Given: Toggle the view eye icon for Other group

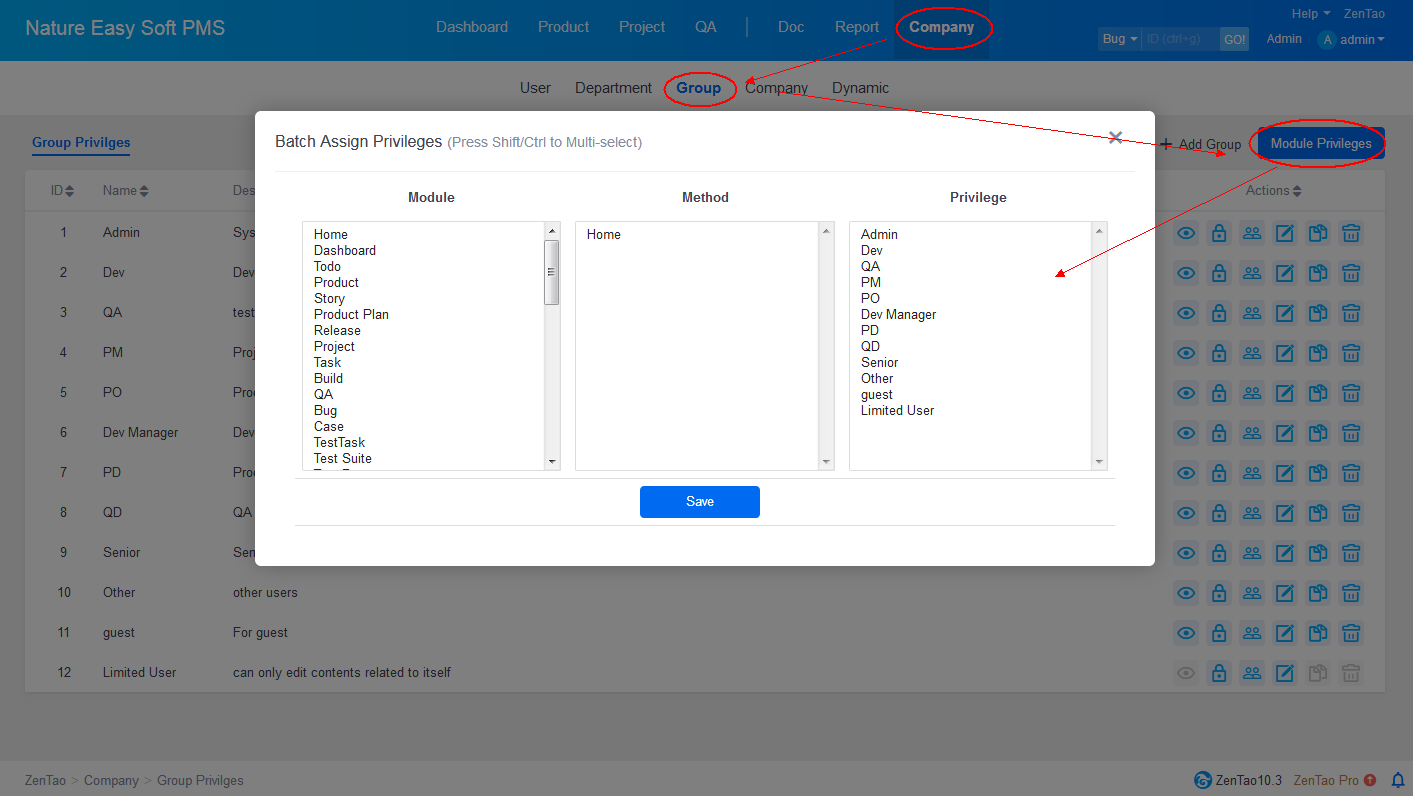Looking at the screenshot, I should (1186, 593).
